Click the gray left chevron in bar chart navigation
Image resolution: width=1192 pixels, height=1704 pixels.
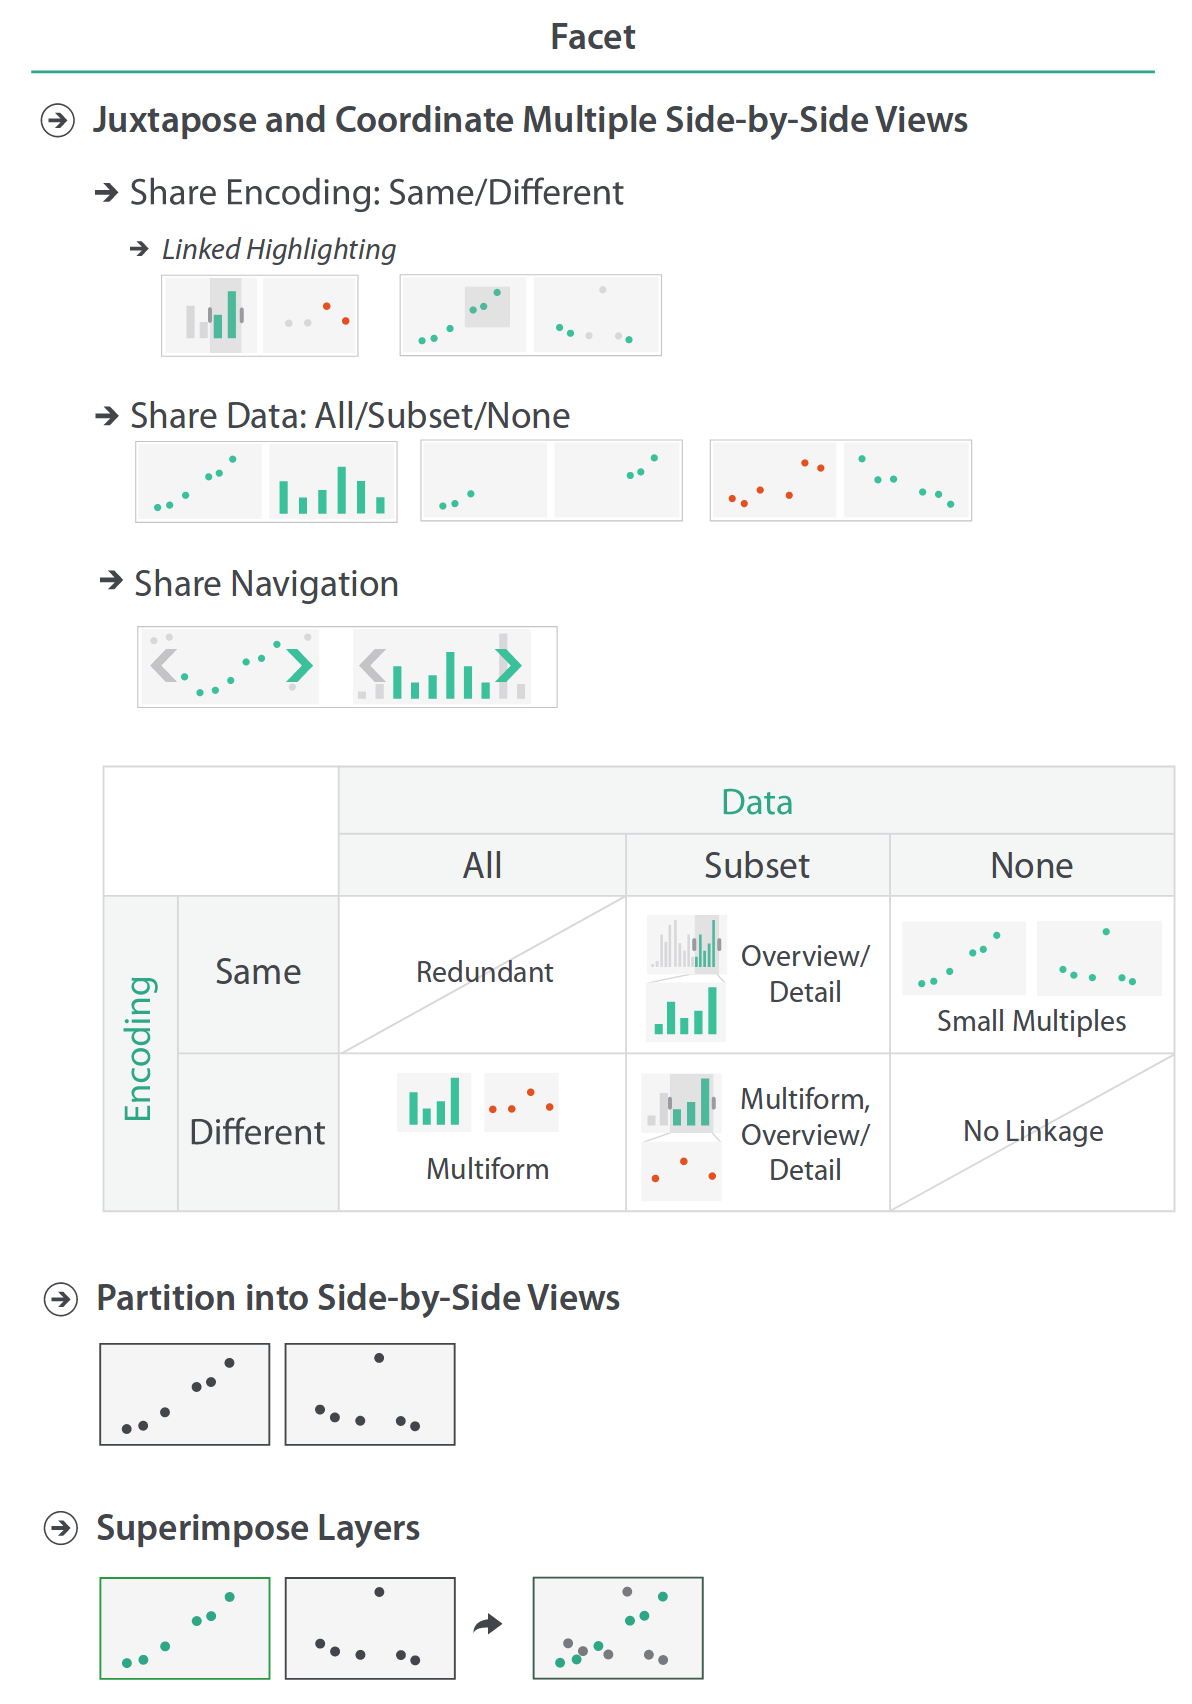(372, 665)
